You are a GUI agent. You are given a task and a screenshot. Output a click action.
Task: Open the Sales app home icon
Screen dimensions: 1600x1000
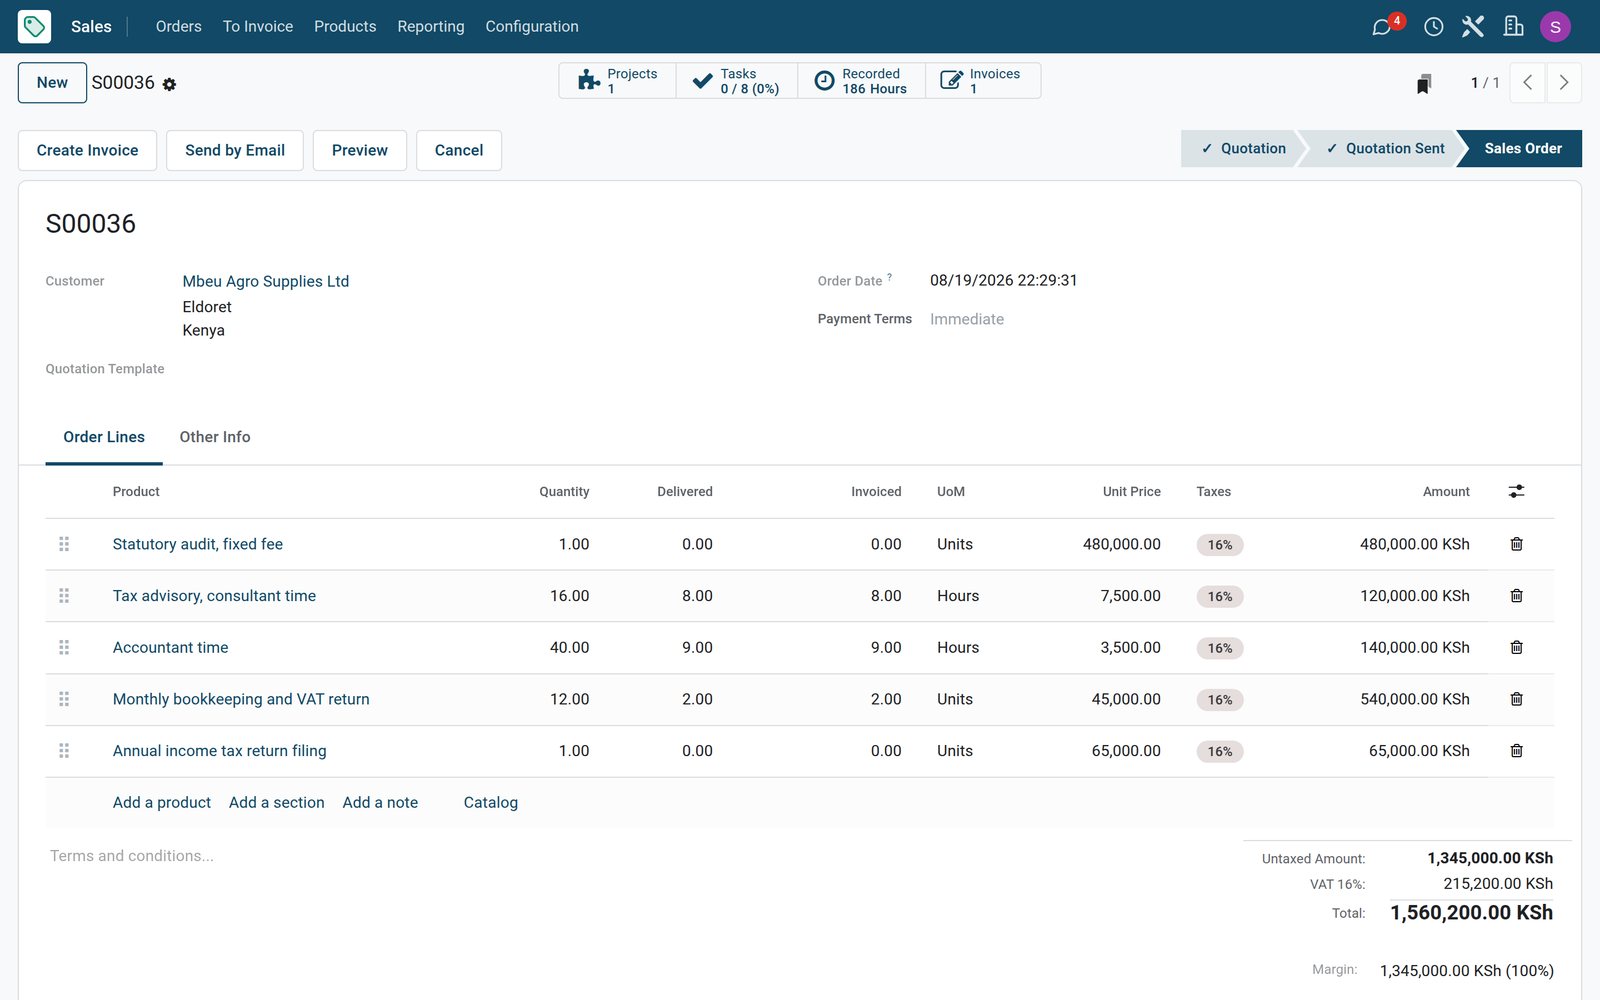click(x=34, y=26)
